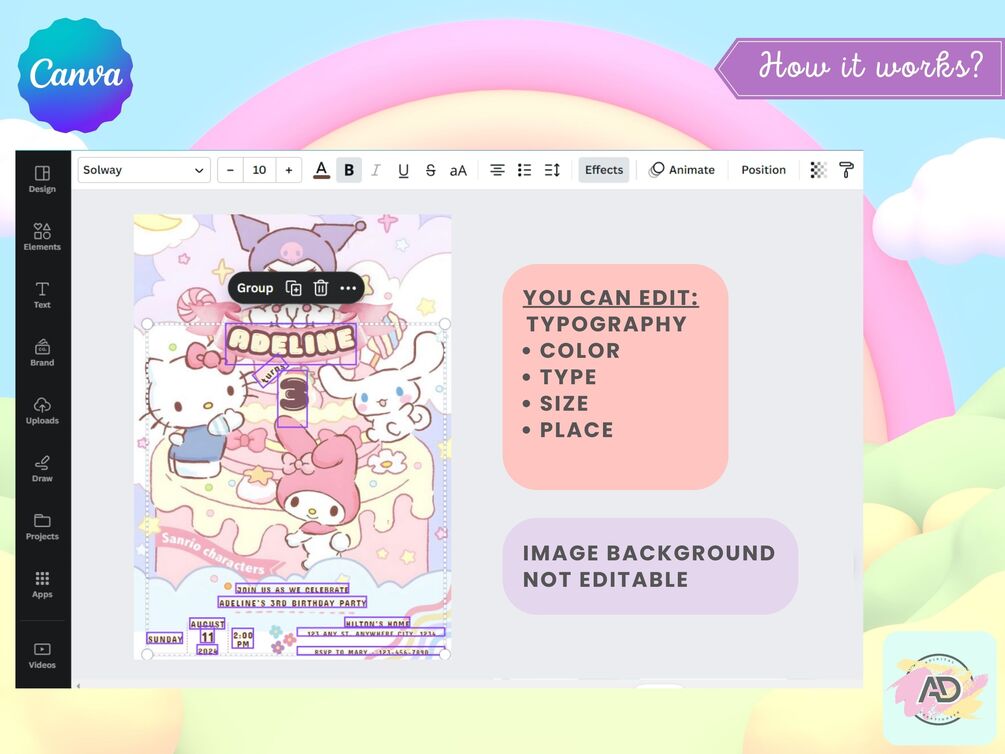
Task: Click the top-left selection resize handle
Action: click(147, 324)
